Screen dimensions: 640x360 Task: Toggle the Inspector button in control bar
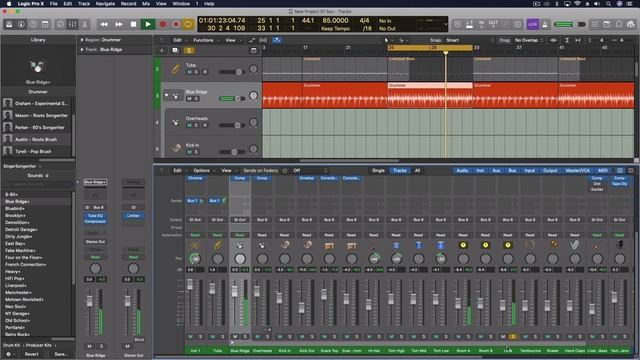[21, 24]
